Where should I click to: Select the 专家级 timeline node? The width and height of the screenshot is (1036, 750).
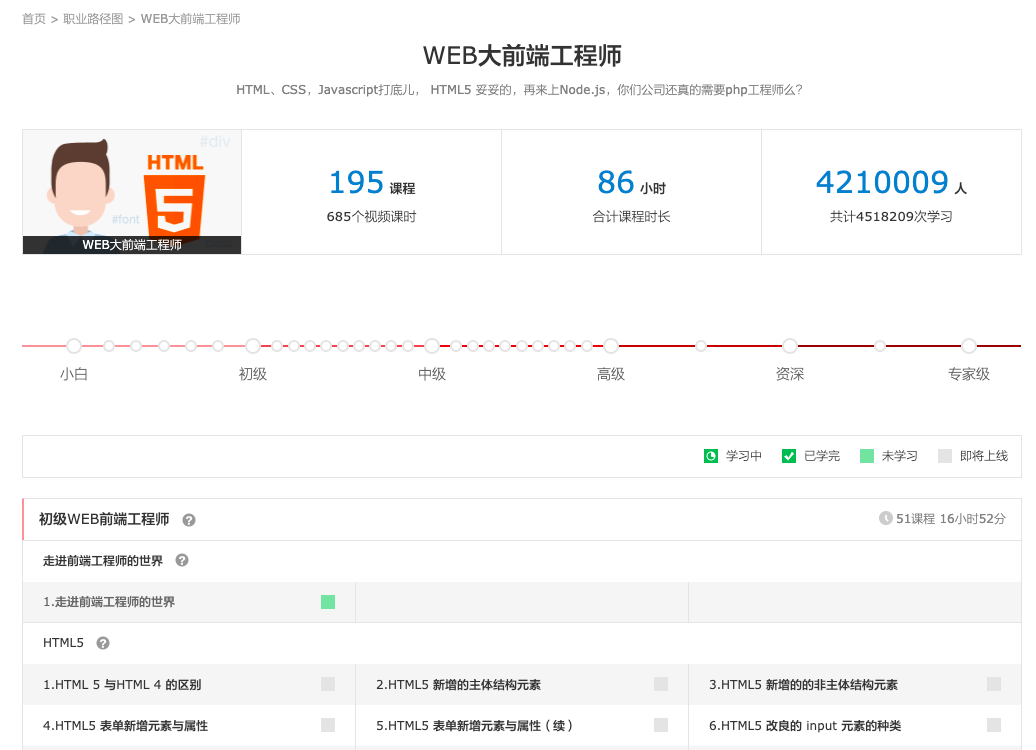pyautogui.click(x=969, y=346)
